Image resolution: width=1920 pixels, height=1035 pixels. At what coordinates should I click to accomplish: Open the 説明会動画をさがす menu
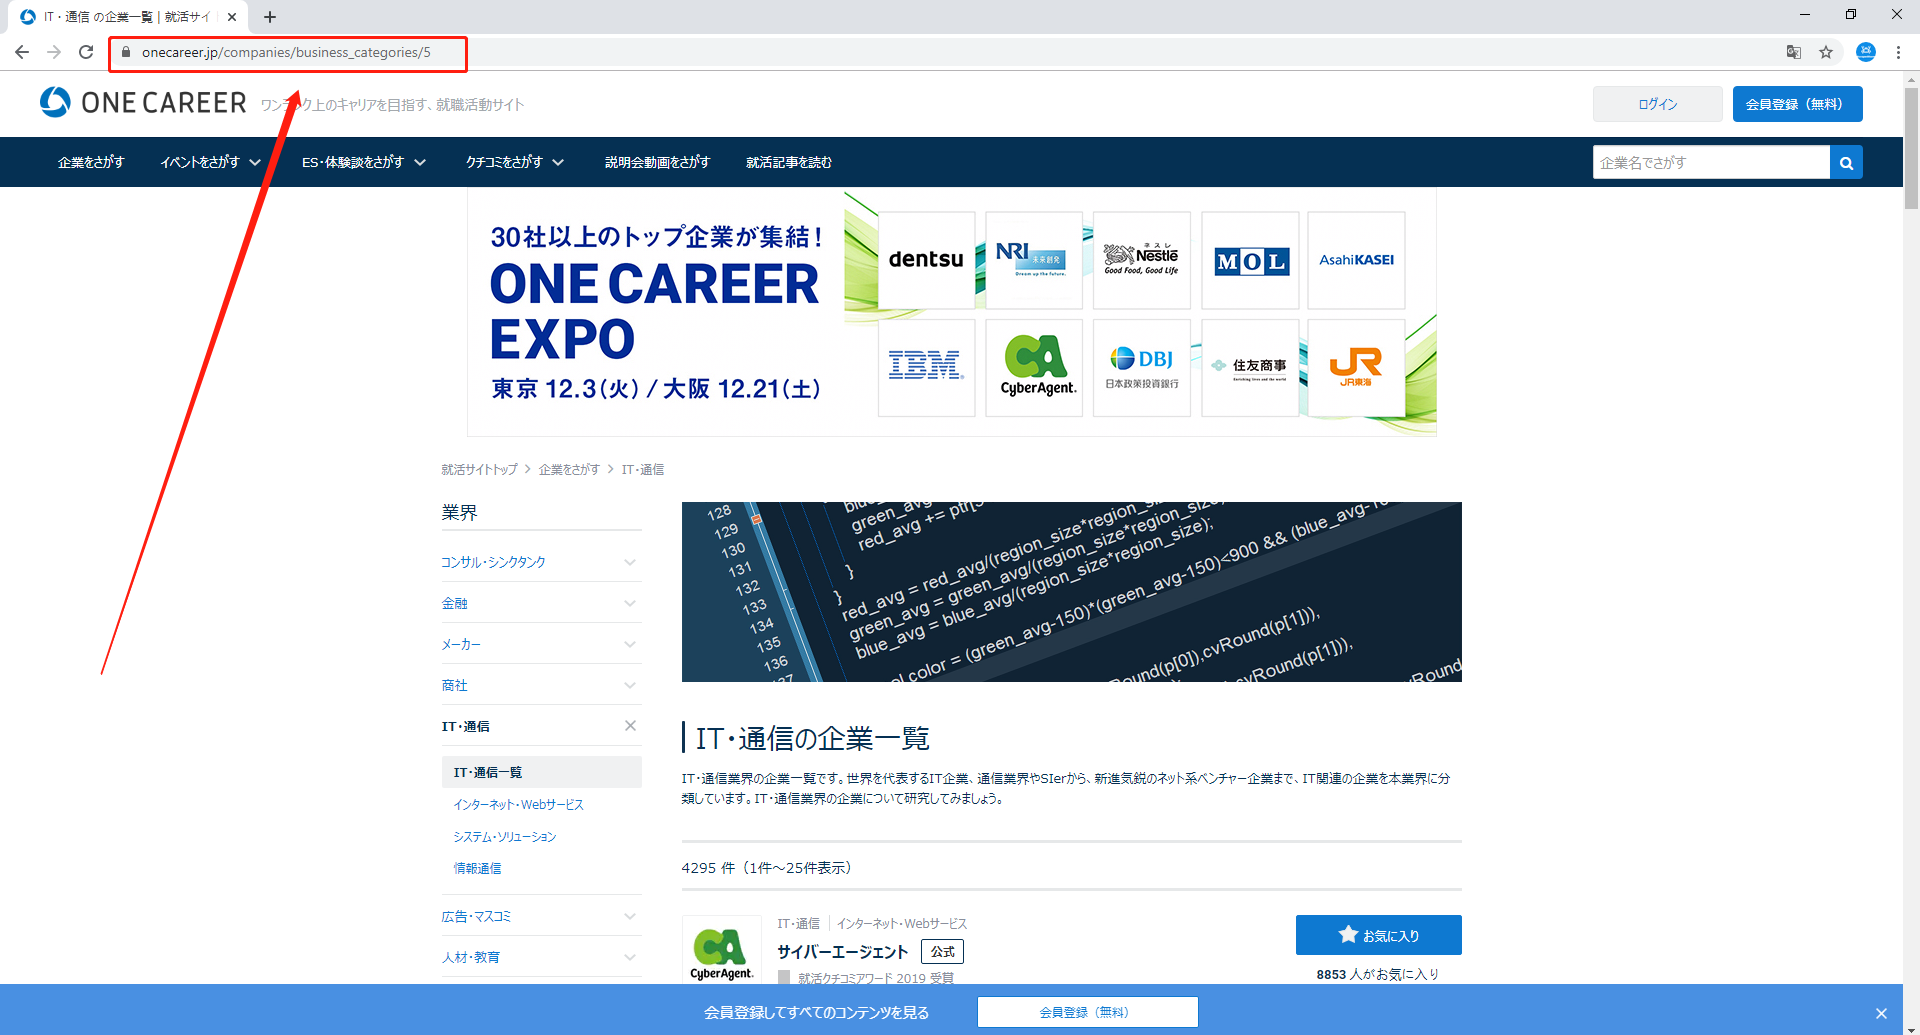point(657,162)
